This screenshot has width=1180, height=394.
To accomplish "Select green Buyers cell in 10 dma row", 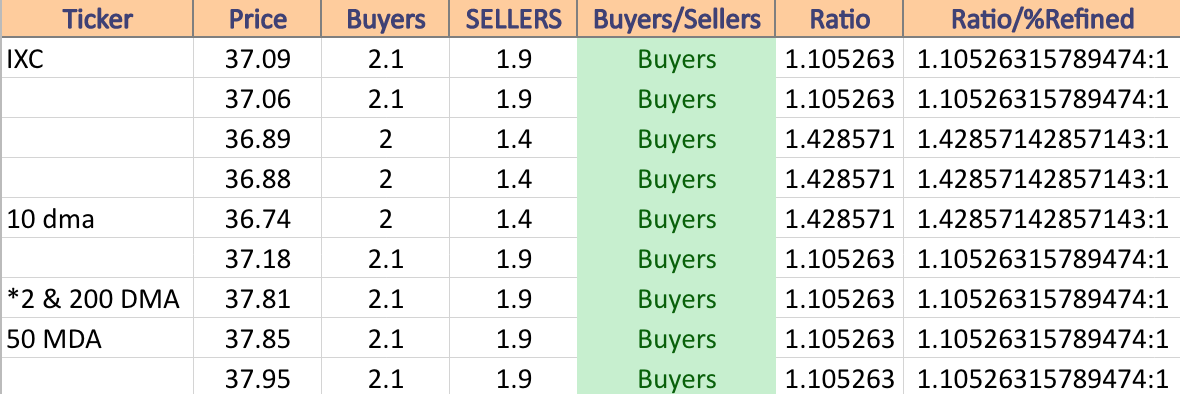I will pyautogui.click(x=677, y=219).
